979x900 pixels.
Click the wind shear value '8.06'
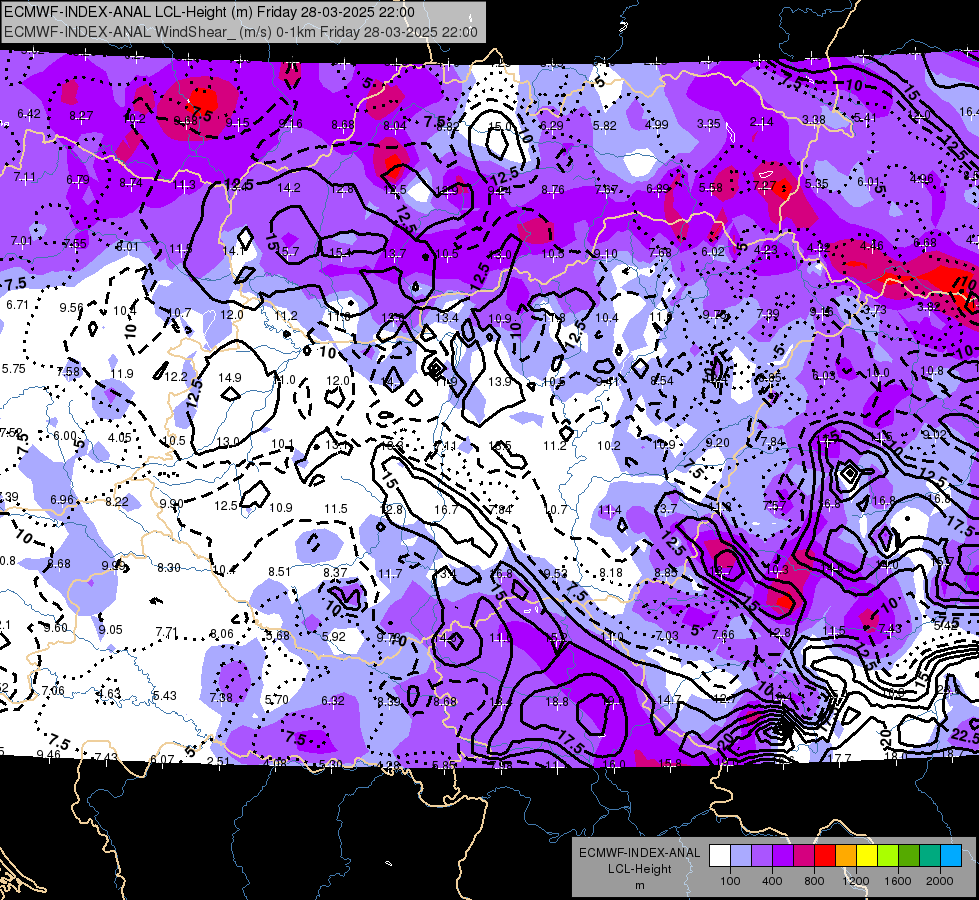(222, 634)
